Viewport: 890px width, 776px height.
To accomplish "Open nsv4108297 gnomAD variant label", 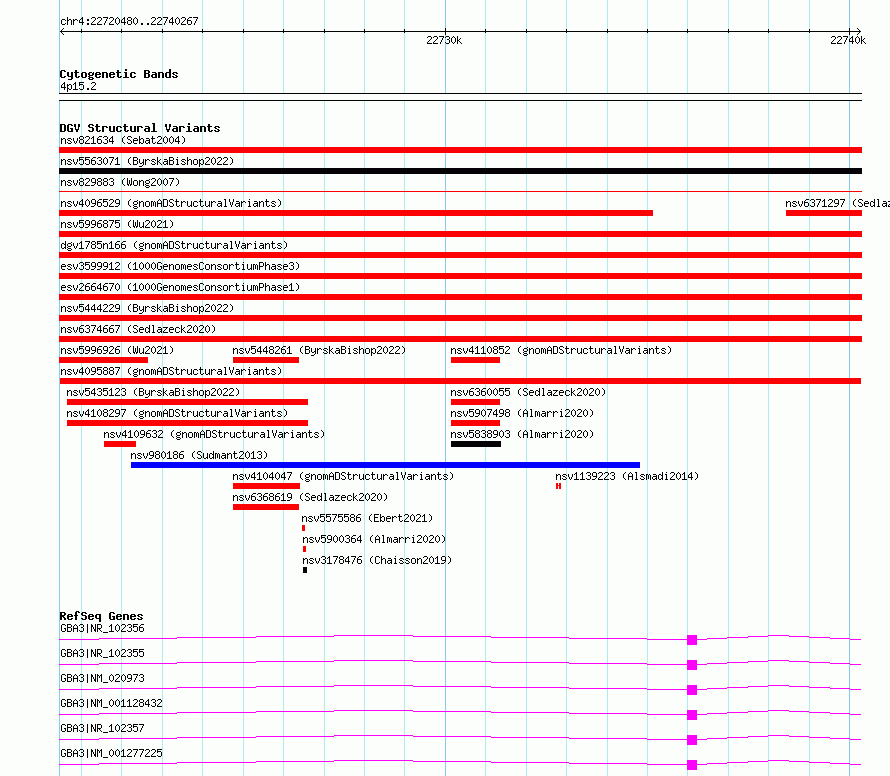I will [177, 413].
